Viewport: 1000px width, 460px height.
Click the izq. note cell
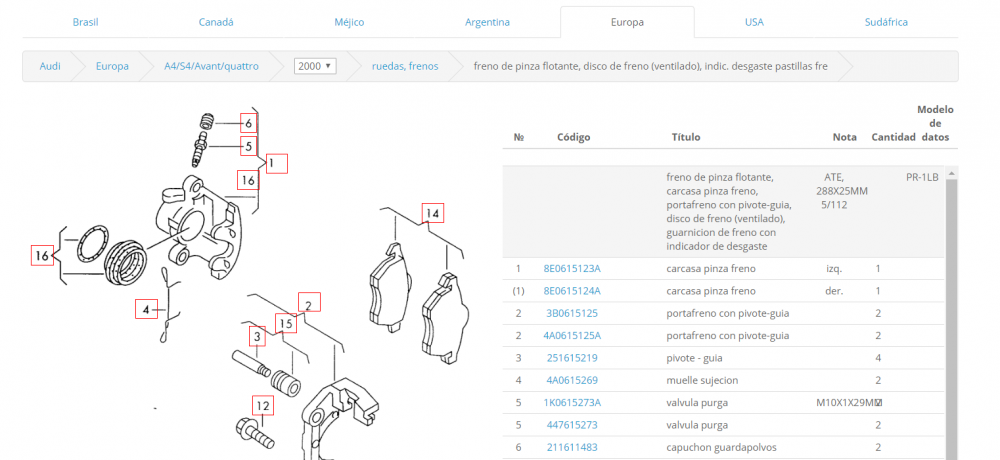click(834, 269)
